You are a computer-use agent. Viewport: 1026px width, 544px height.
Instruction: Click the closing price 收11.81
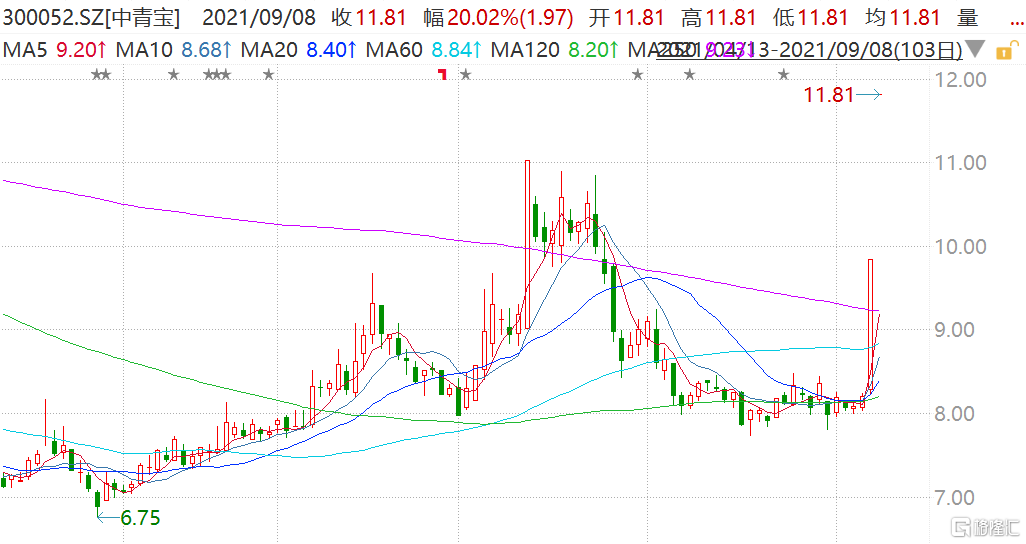point(369,18)
